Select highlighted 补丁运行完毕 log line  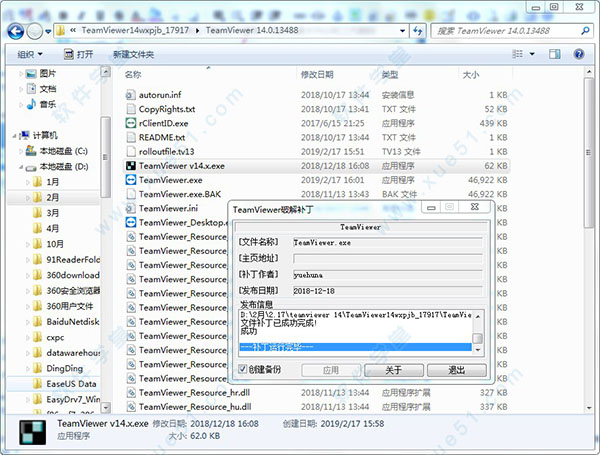tap(355, 347)
